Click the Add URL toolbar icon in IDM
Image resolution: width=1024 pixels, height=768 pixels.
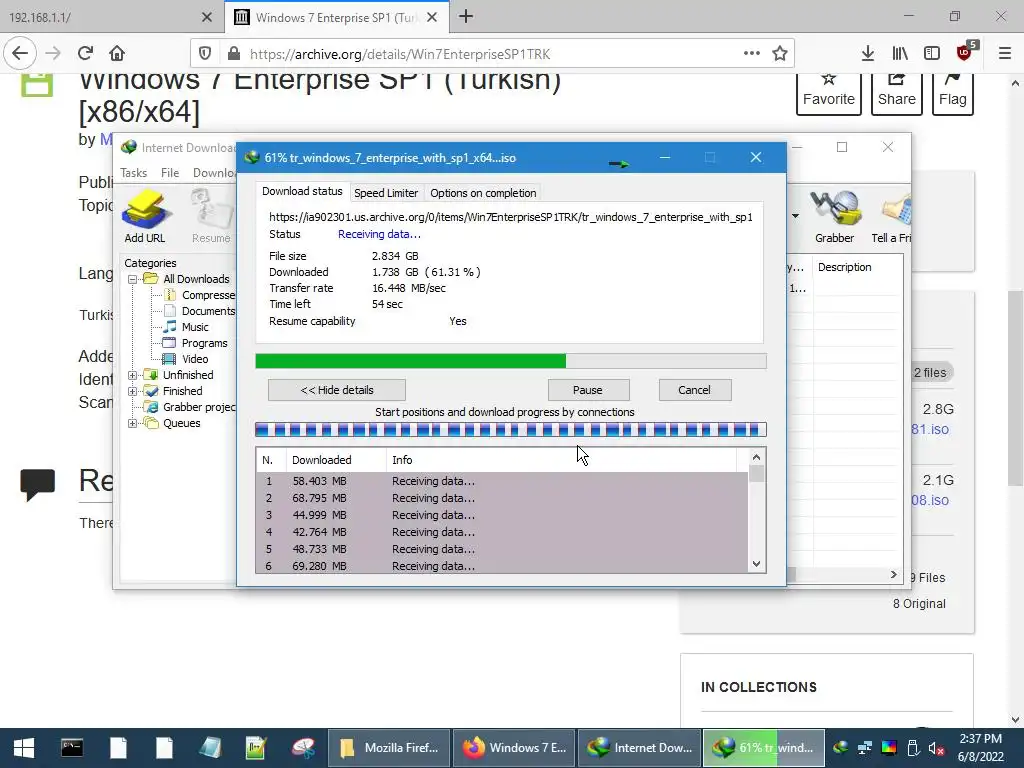pyautogui.click(x=145, y=216)
